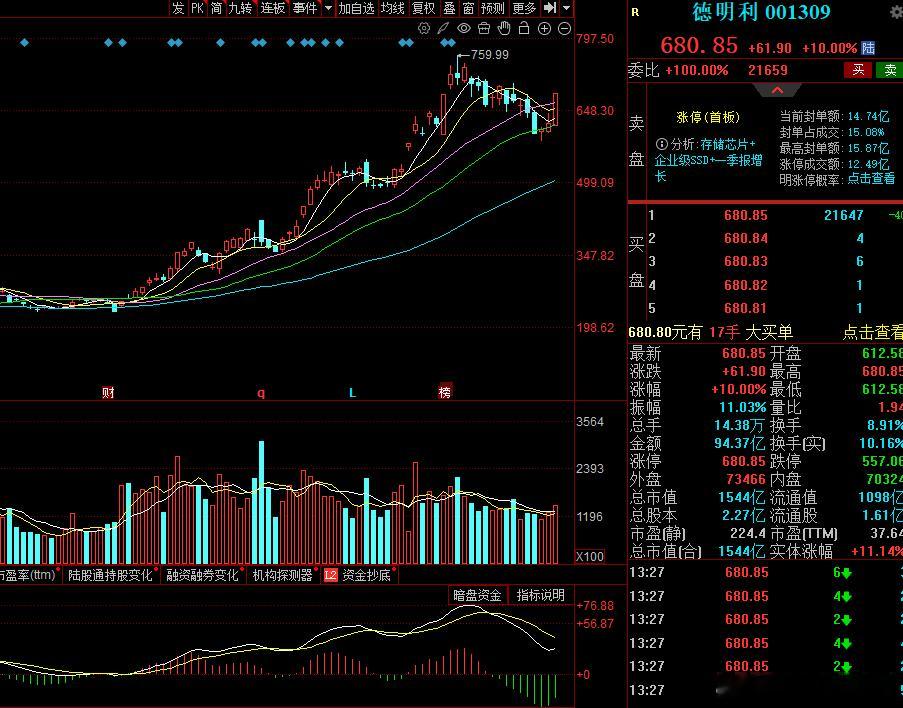Click 振幅 value 11.03%
Viewport: 903px width, 708px height.
click(742, 407)
